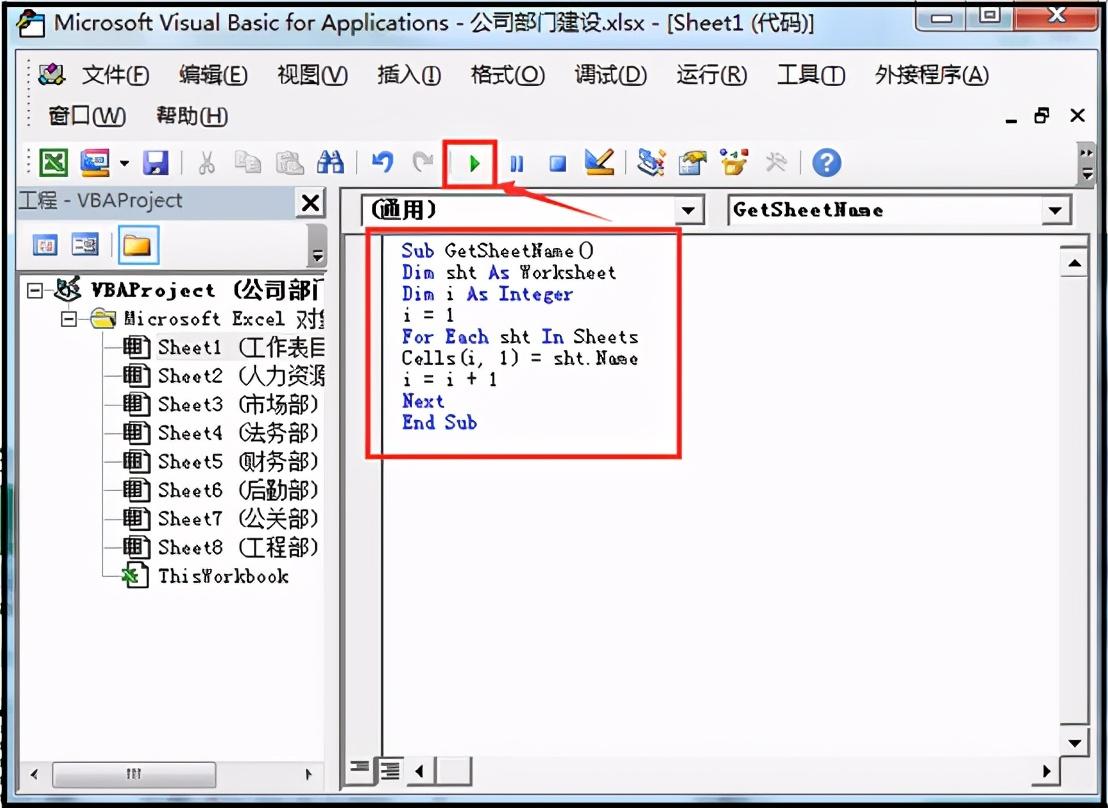Open the 插入(I) menu

[408, 74]
